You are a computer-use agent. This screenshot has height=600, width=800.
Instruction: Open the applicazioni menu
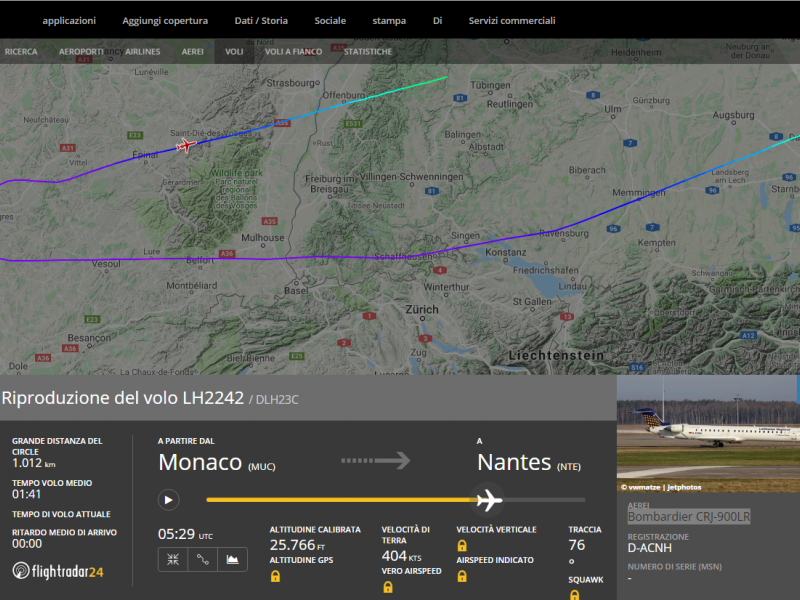[x=69, y=21]
